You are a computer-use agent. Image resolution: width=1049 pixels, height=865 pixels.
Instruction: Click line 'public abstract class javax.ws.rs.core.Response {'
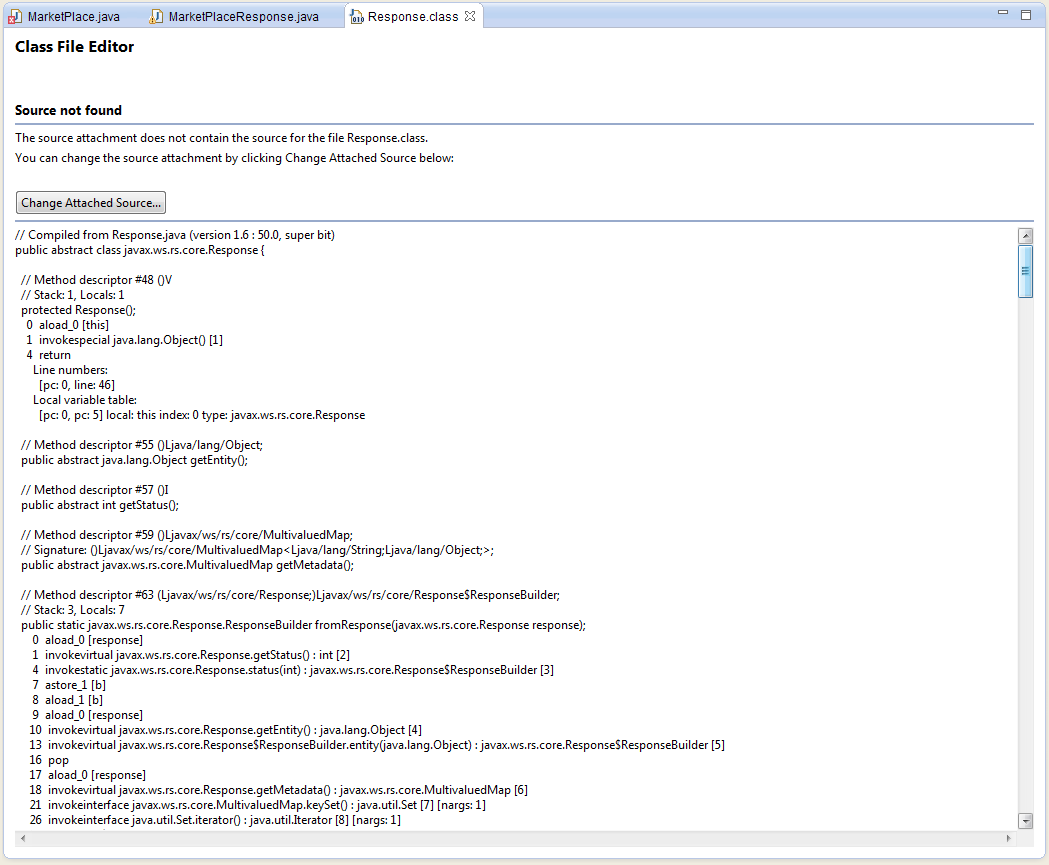[x=140, y=250]
